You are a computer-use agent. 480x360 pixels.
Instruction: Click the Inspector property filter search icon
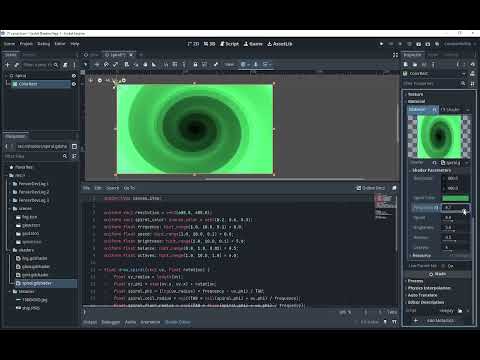[463, 83]
